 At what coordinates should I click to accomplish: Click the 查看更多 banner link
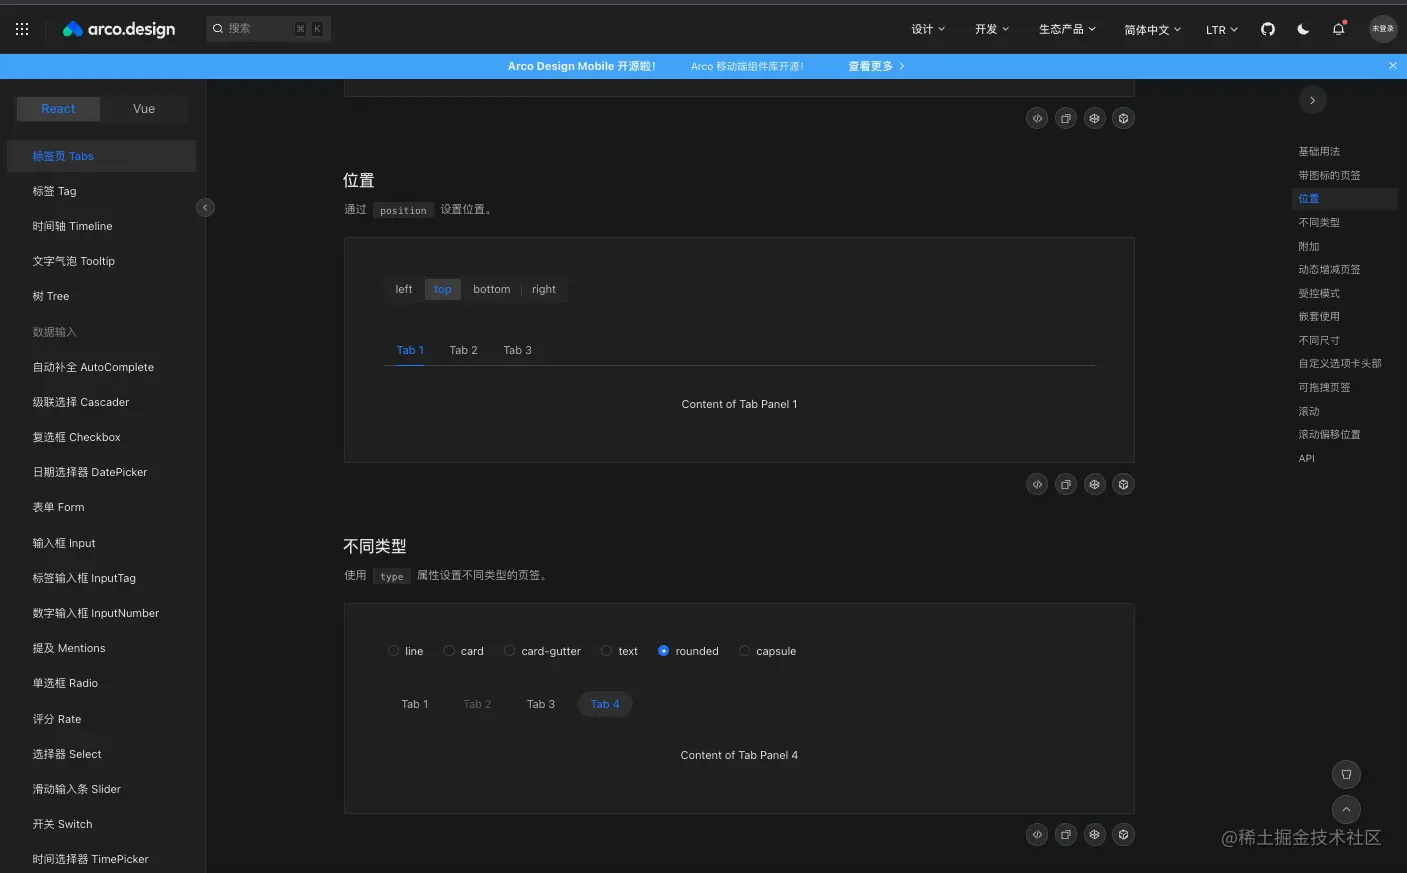tap(877, 66)
